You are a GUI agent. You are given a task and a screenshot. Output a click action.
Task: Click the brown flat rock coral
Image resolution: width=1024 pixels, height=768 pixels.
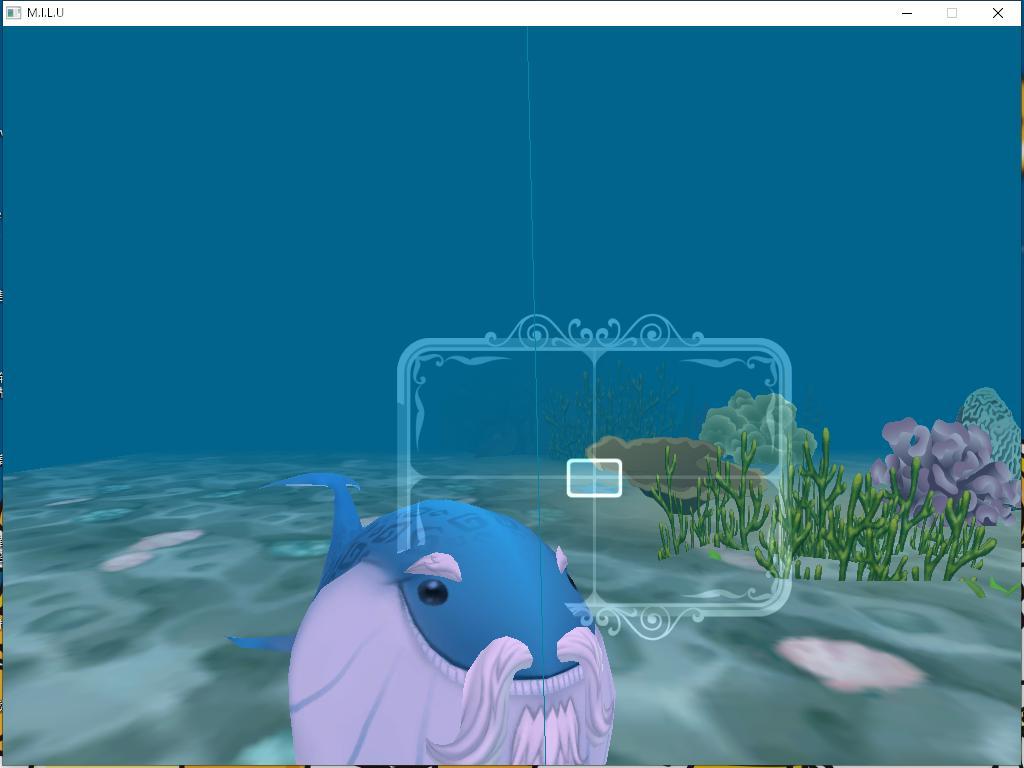point(650,462)
